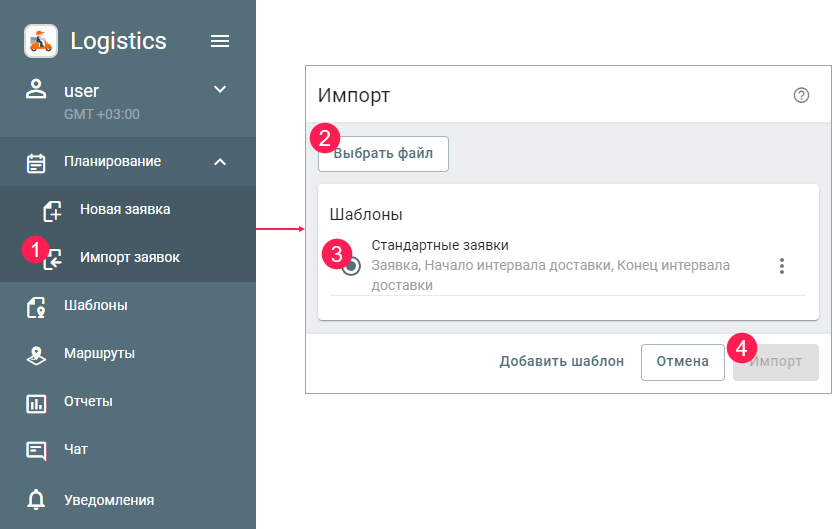Click the Импорт submit button

[776, 362]
